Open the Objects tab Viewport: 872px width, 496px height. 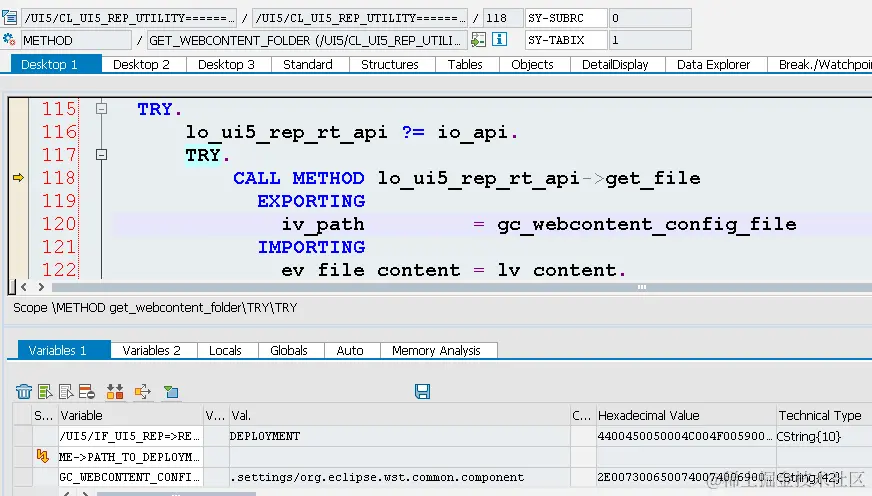(532, 65)
